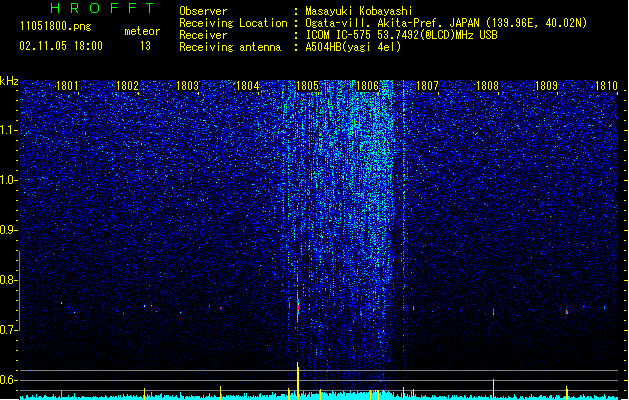Click the 1804 time axis label
This screenshot has width=629, height=400.
(x=248, y=85)
